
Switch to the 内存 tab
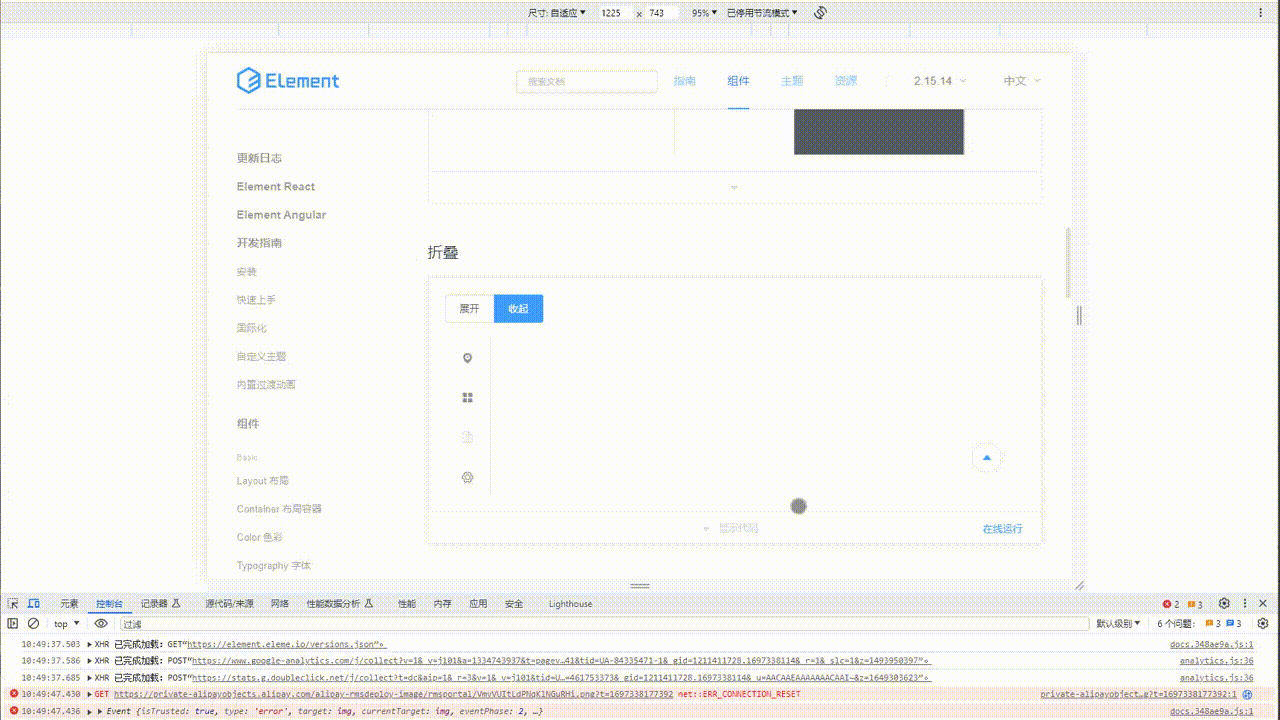tap(442, 604)
